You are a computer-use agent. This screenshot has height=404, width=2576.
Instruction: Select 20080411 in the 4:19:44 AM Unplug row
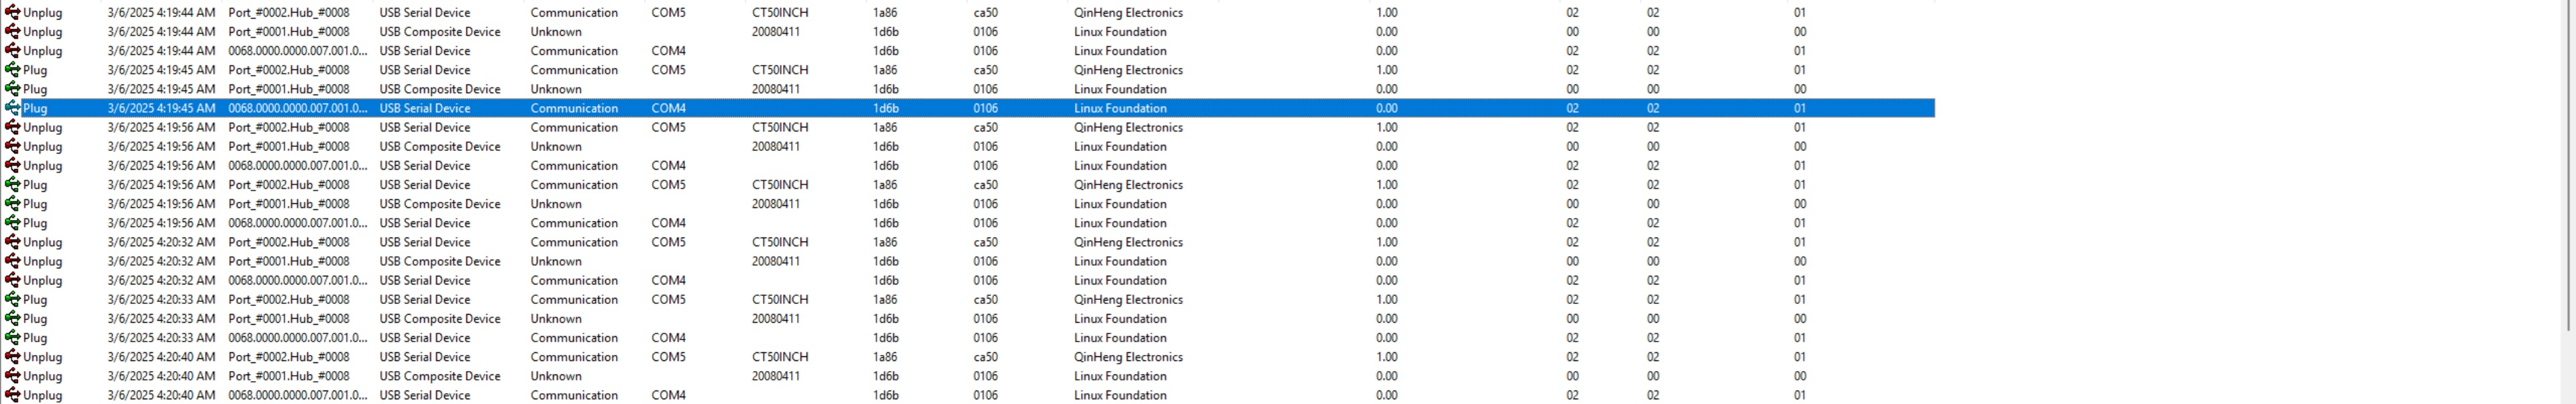pyautogui.click(x=776, y=32)
